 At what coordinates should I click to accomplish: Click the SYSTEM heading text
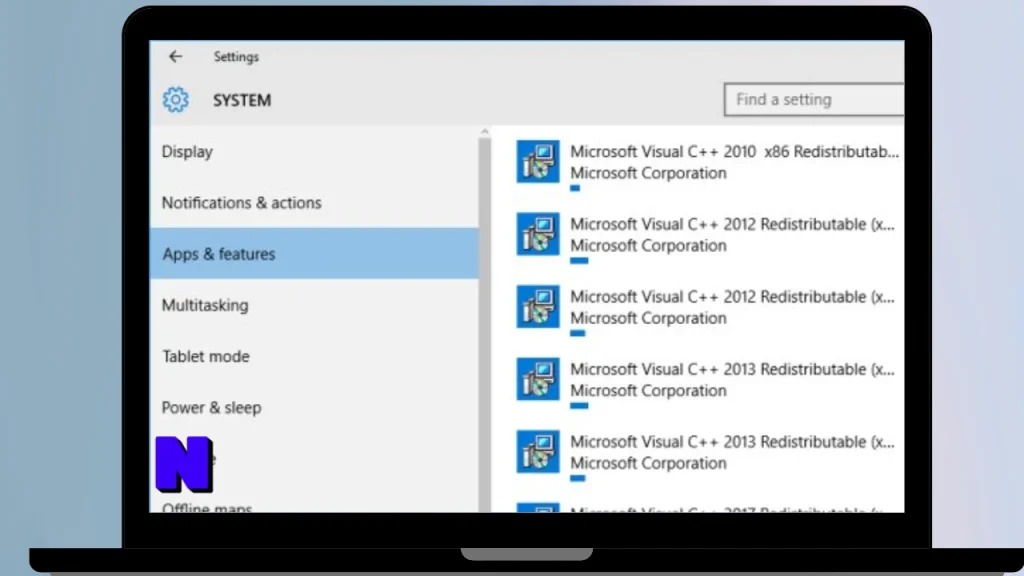(242, 100)
